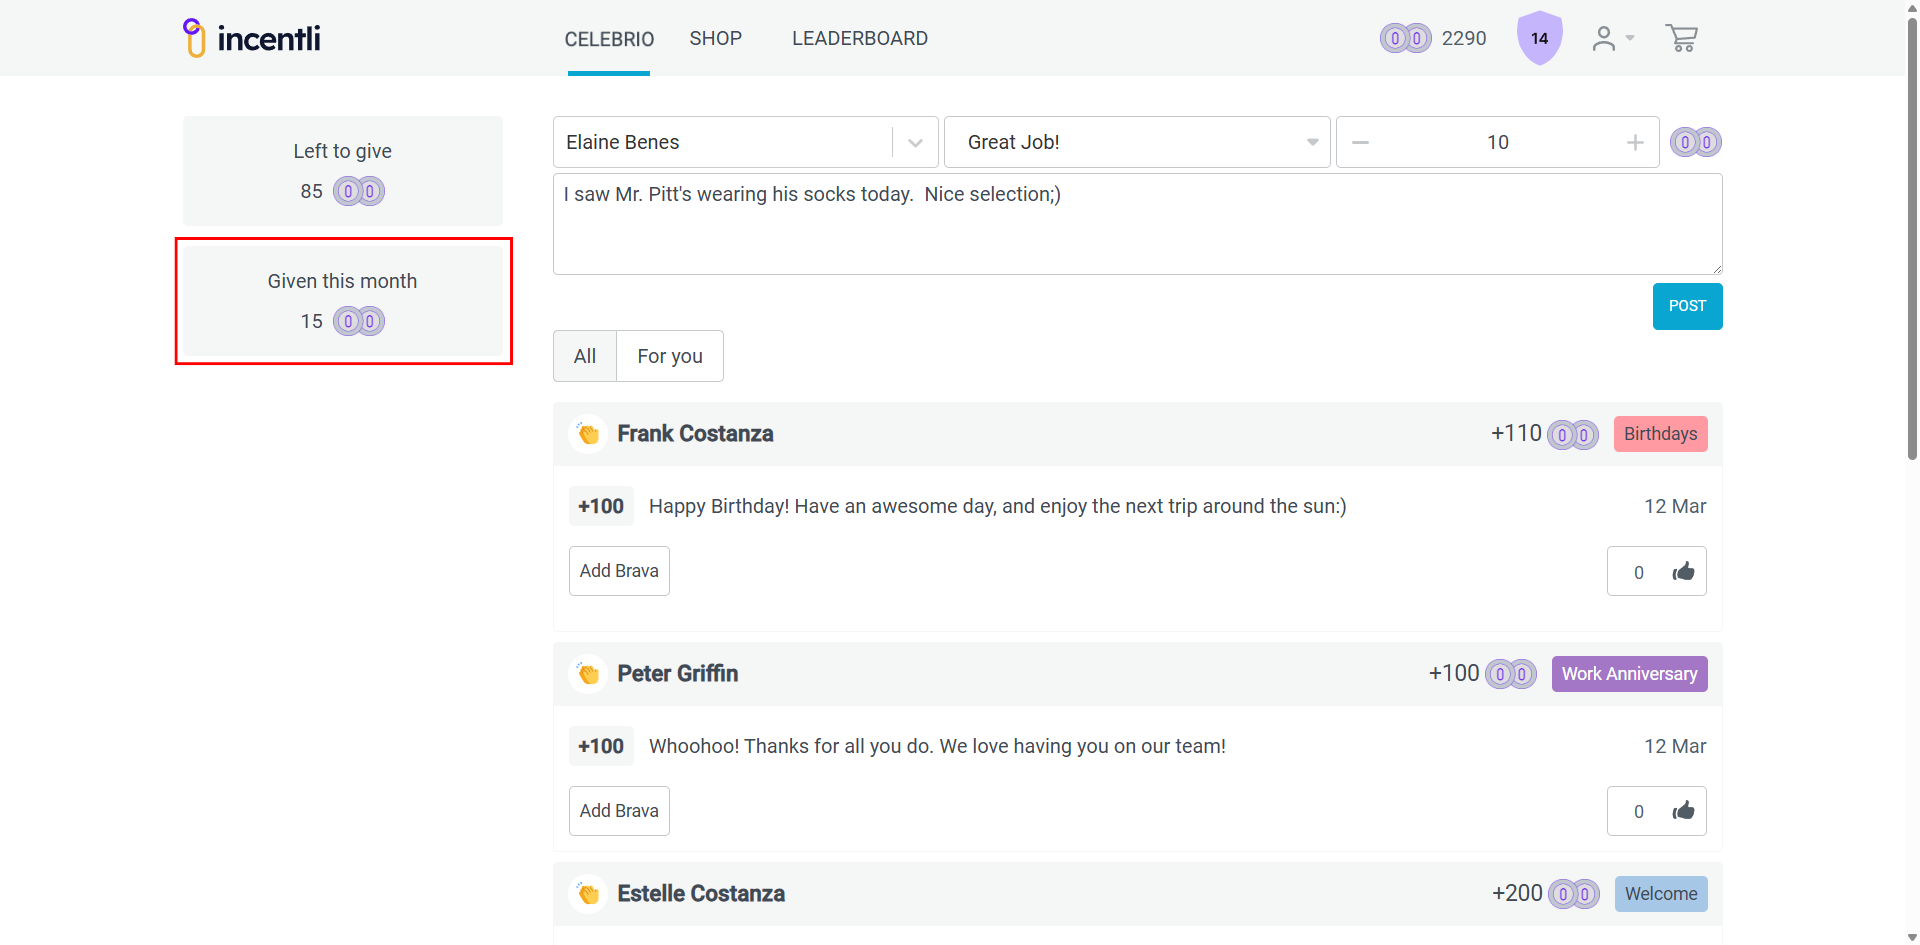Increase the points amount with plus

1635,142
